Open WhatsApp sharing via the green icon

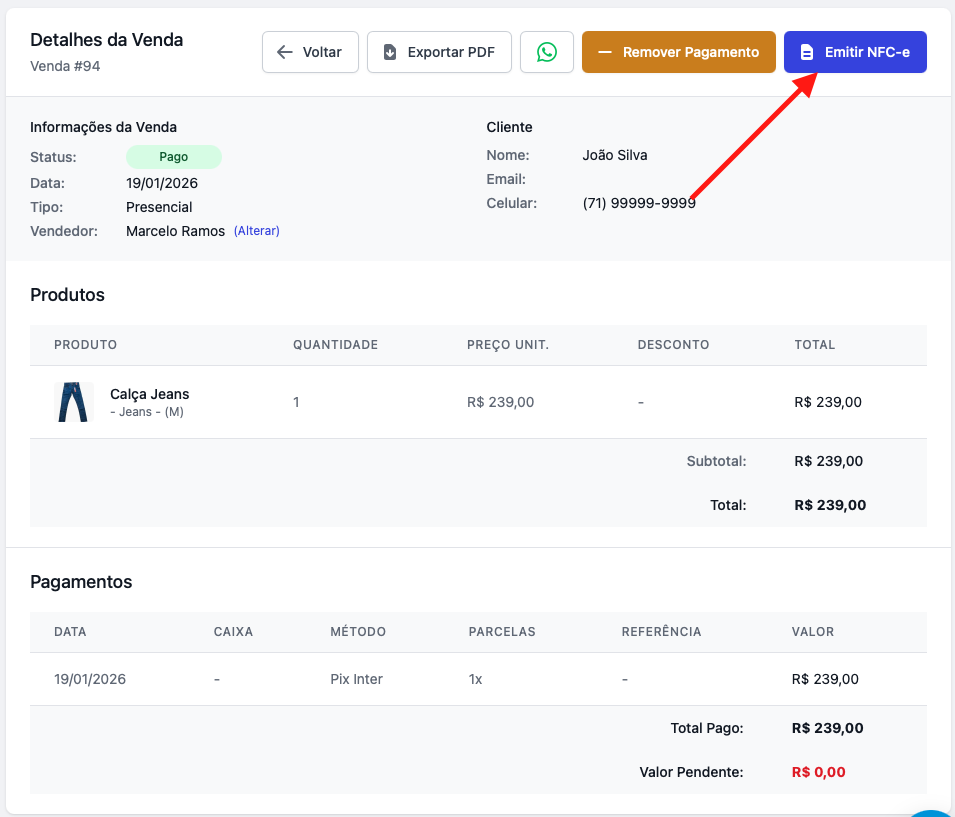[x=547, y=52]
